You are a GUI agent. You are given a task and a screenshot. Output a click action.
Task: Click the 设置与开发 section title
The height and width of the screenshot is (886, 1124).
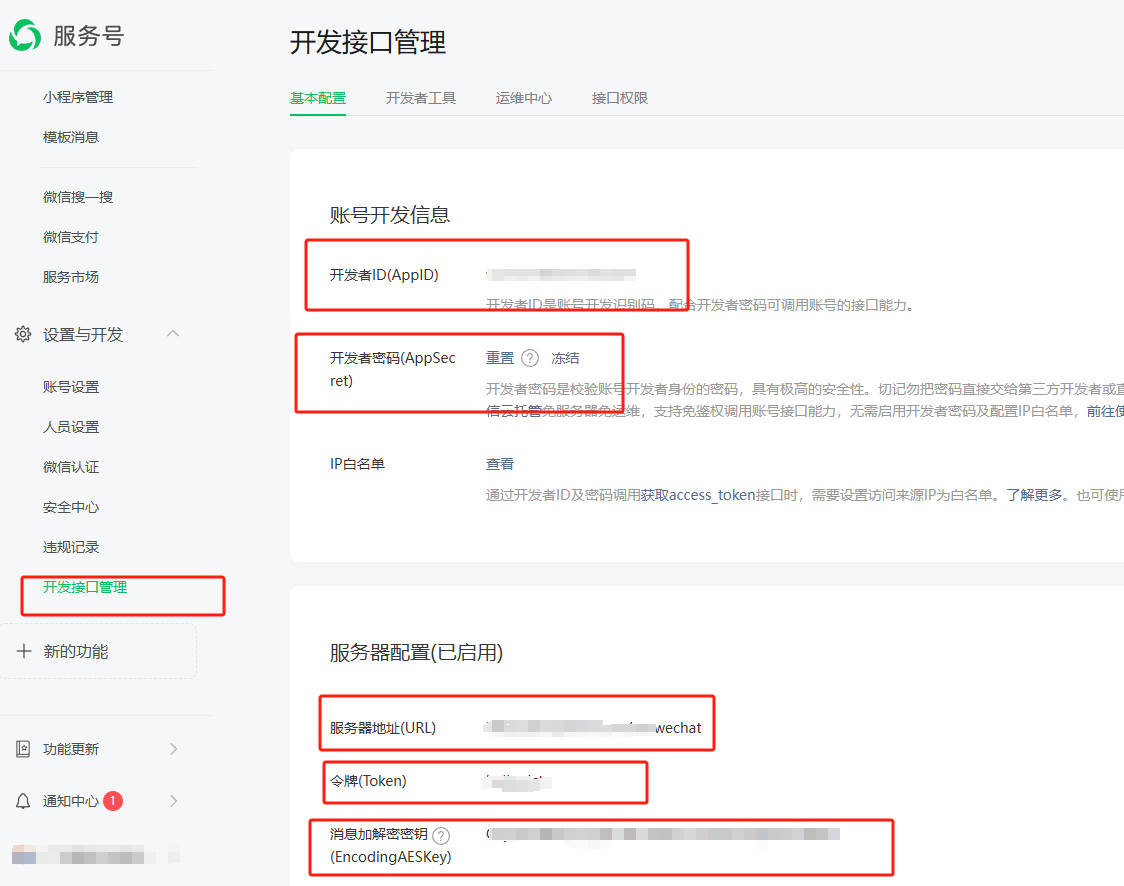[x=82, y=335]
